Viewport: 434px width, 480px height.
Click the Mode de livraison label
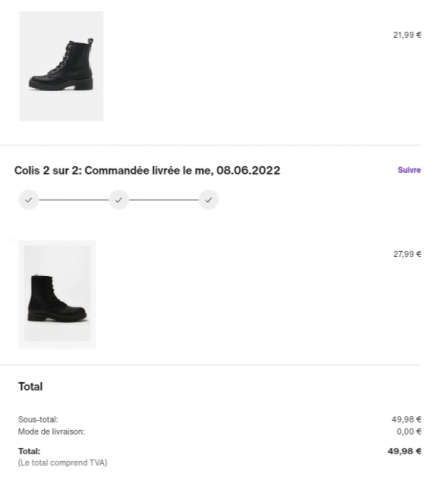coord(51,432)
